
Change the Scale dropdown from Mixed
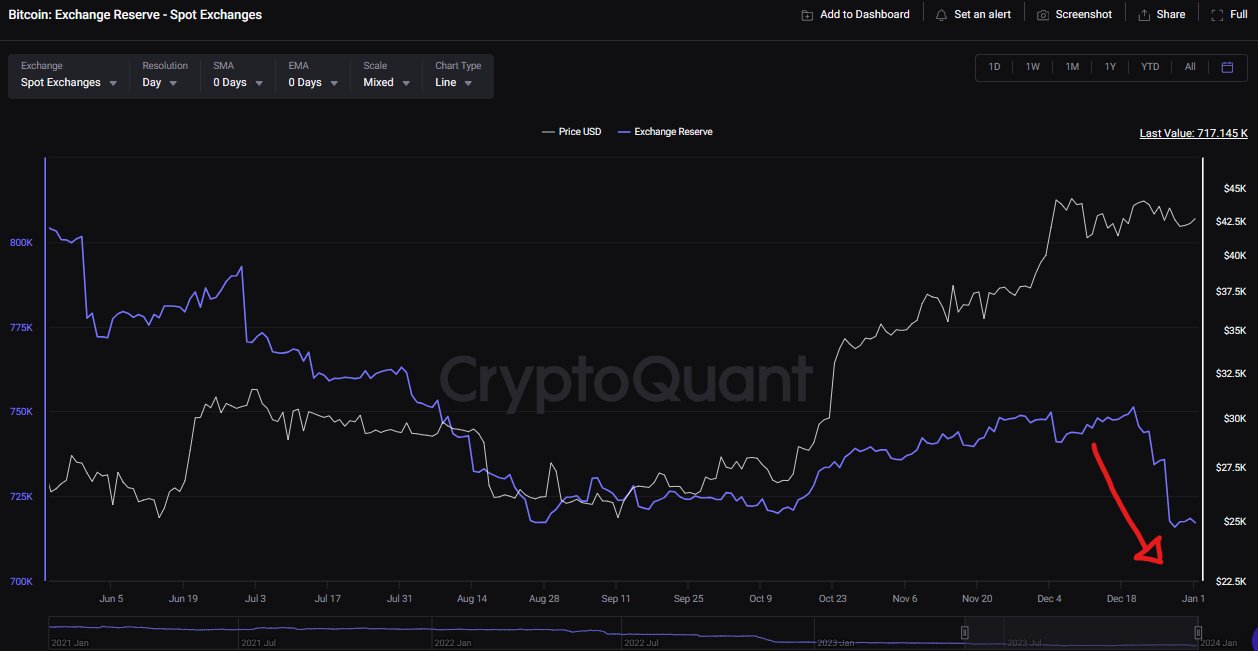point(387,75)
